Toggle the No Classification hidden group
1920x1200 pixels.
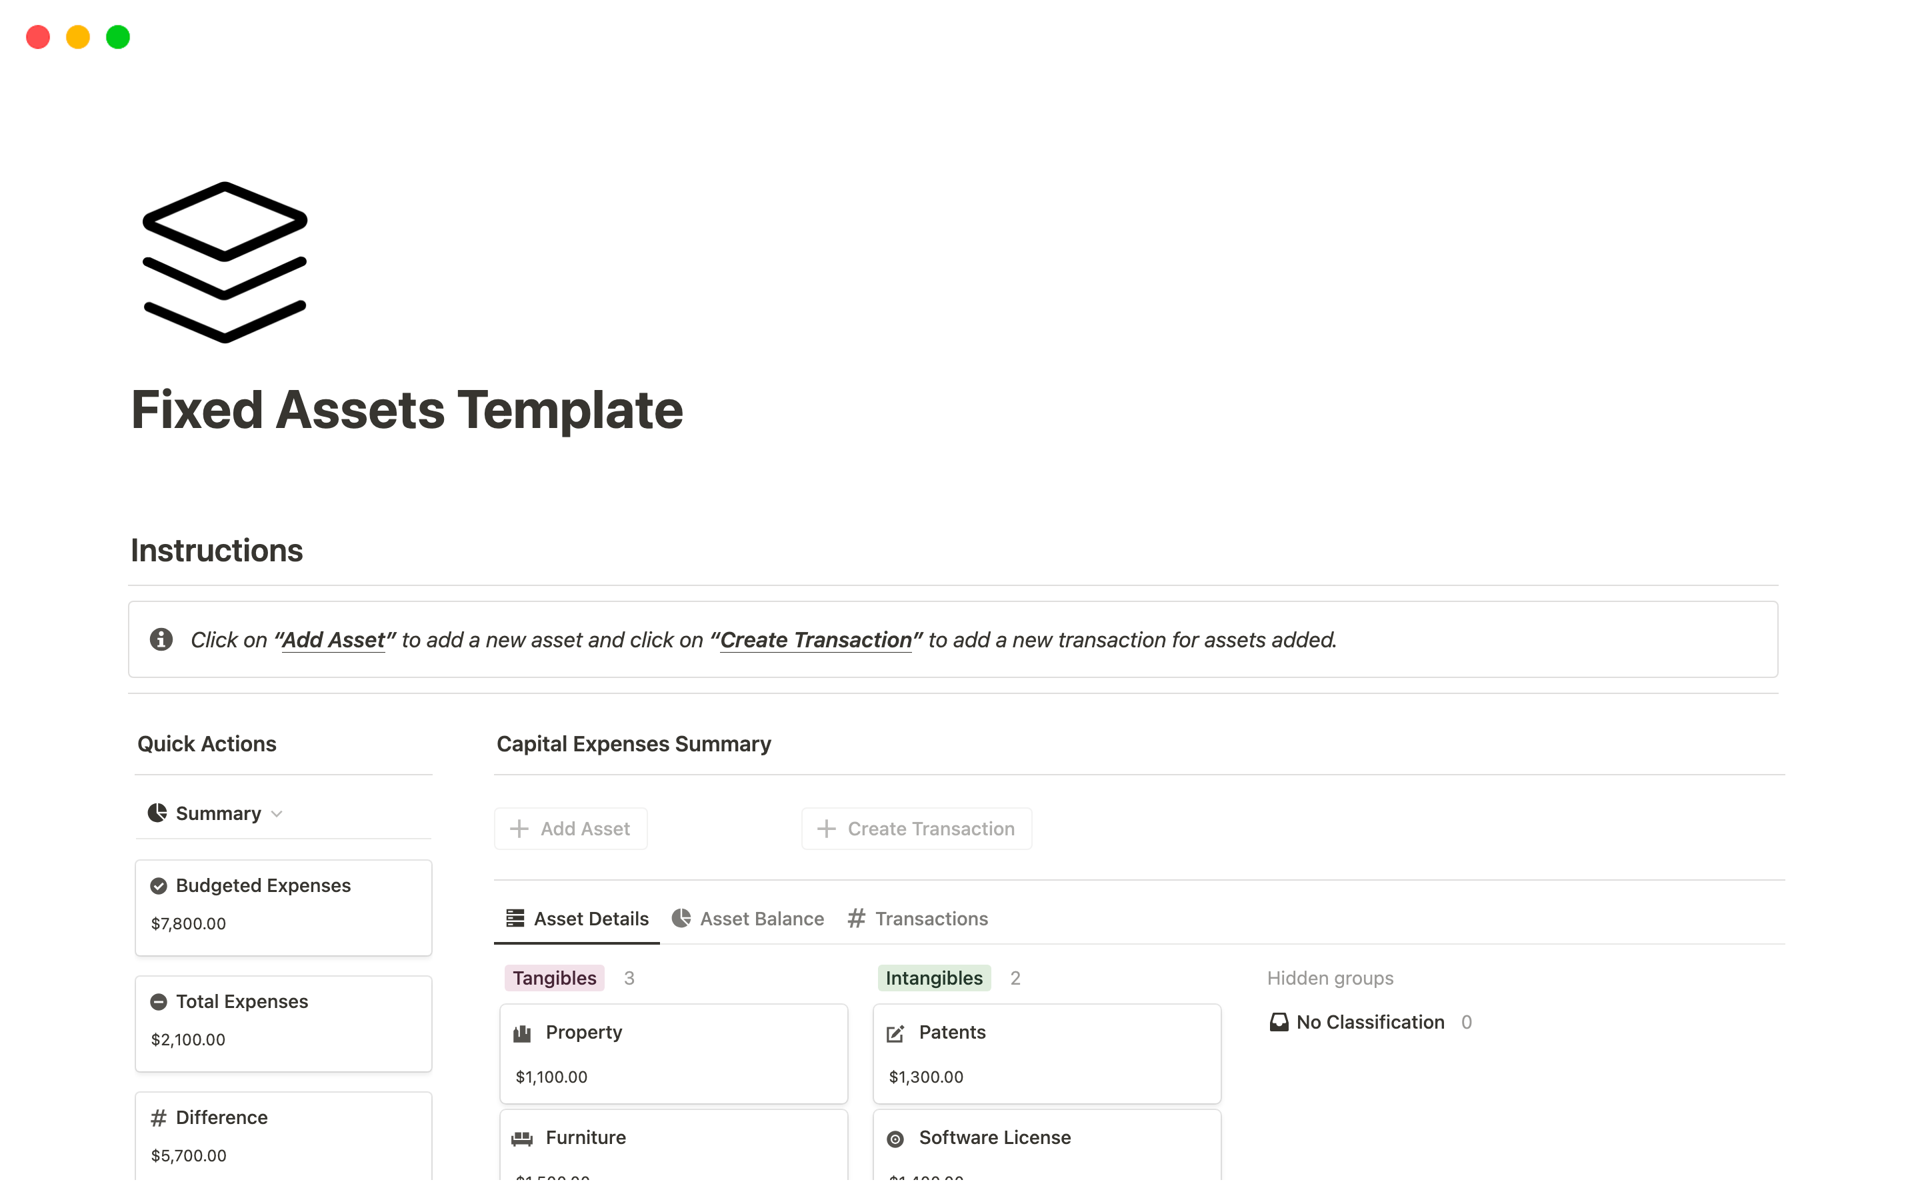tap(1370, 1020)
